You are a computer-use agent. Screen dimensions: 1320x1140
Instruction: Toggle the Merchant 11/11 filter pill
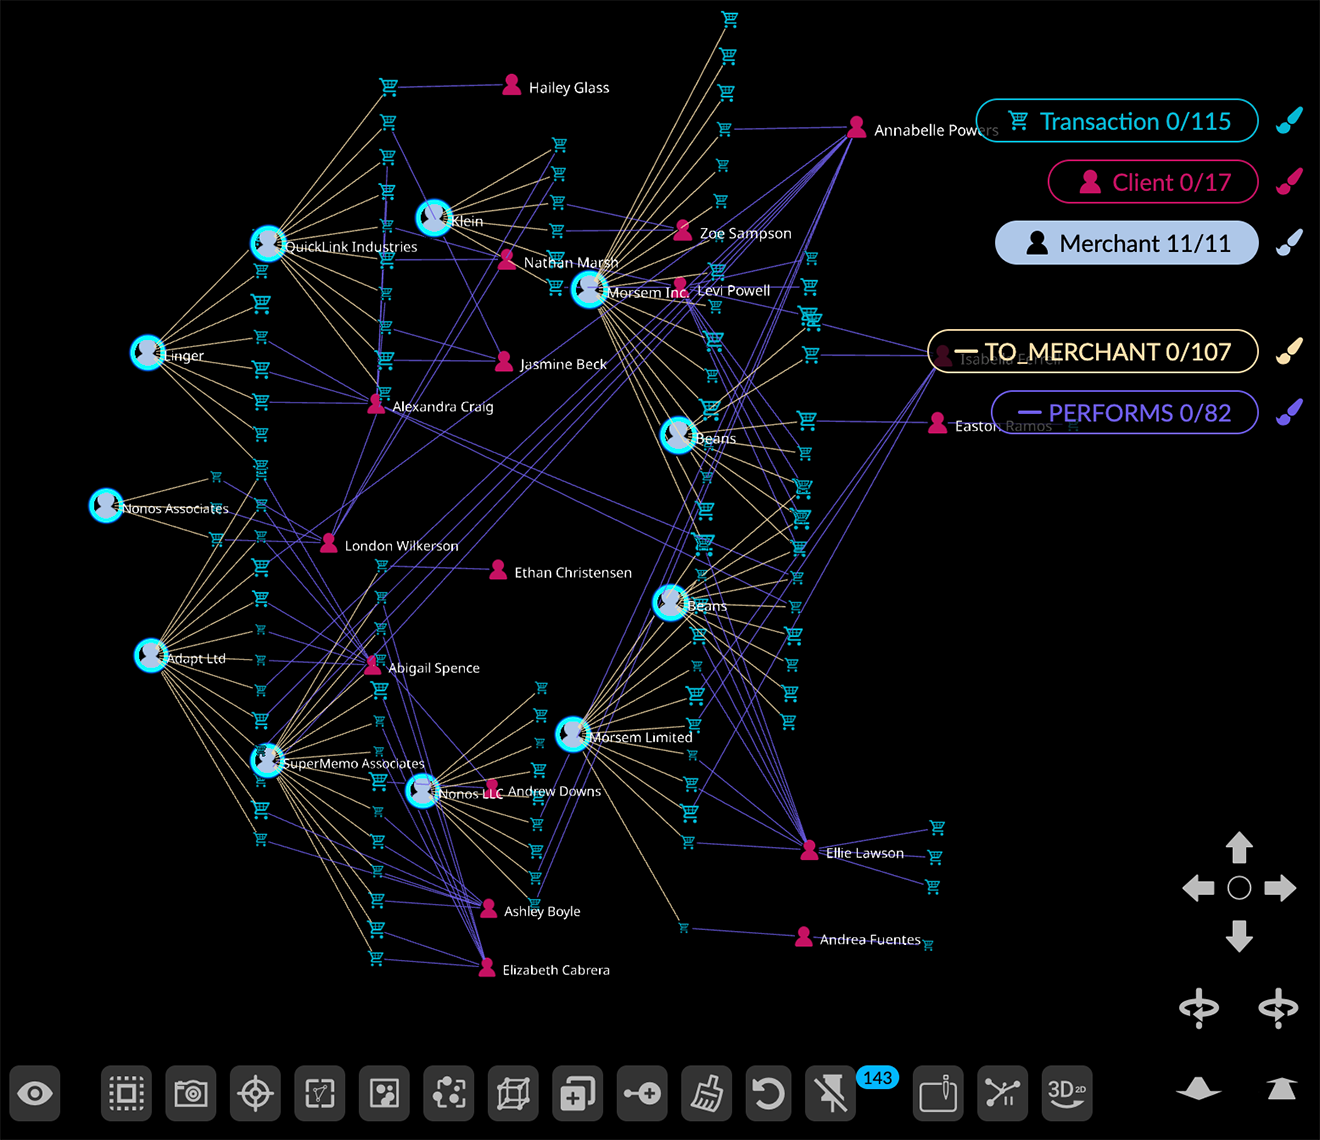click(1126, 243)
